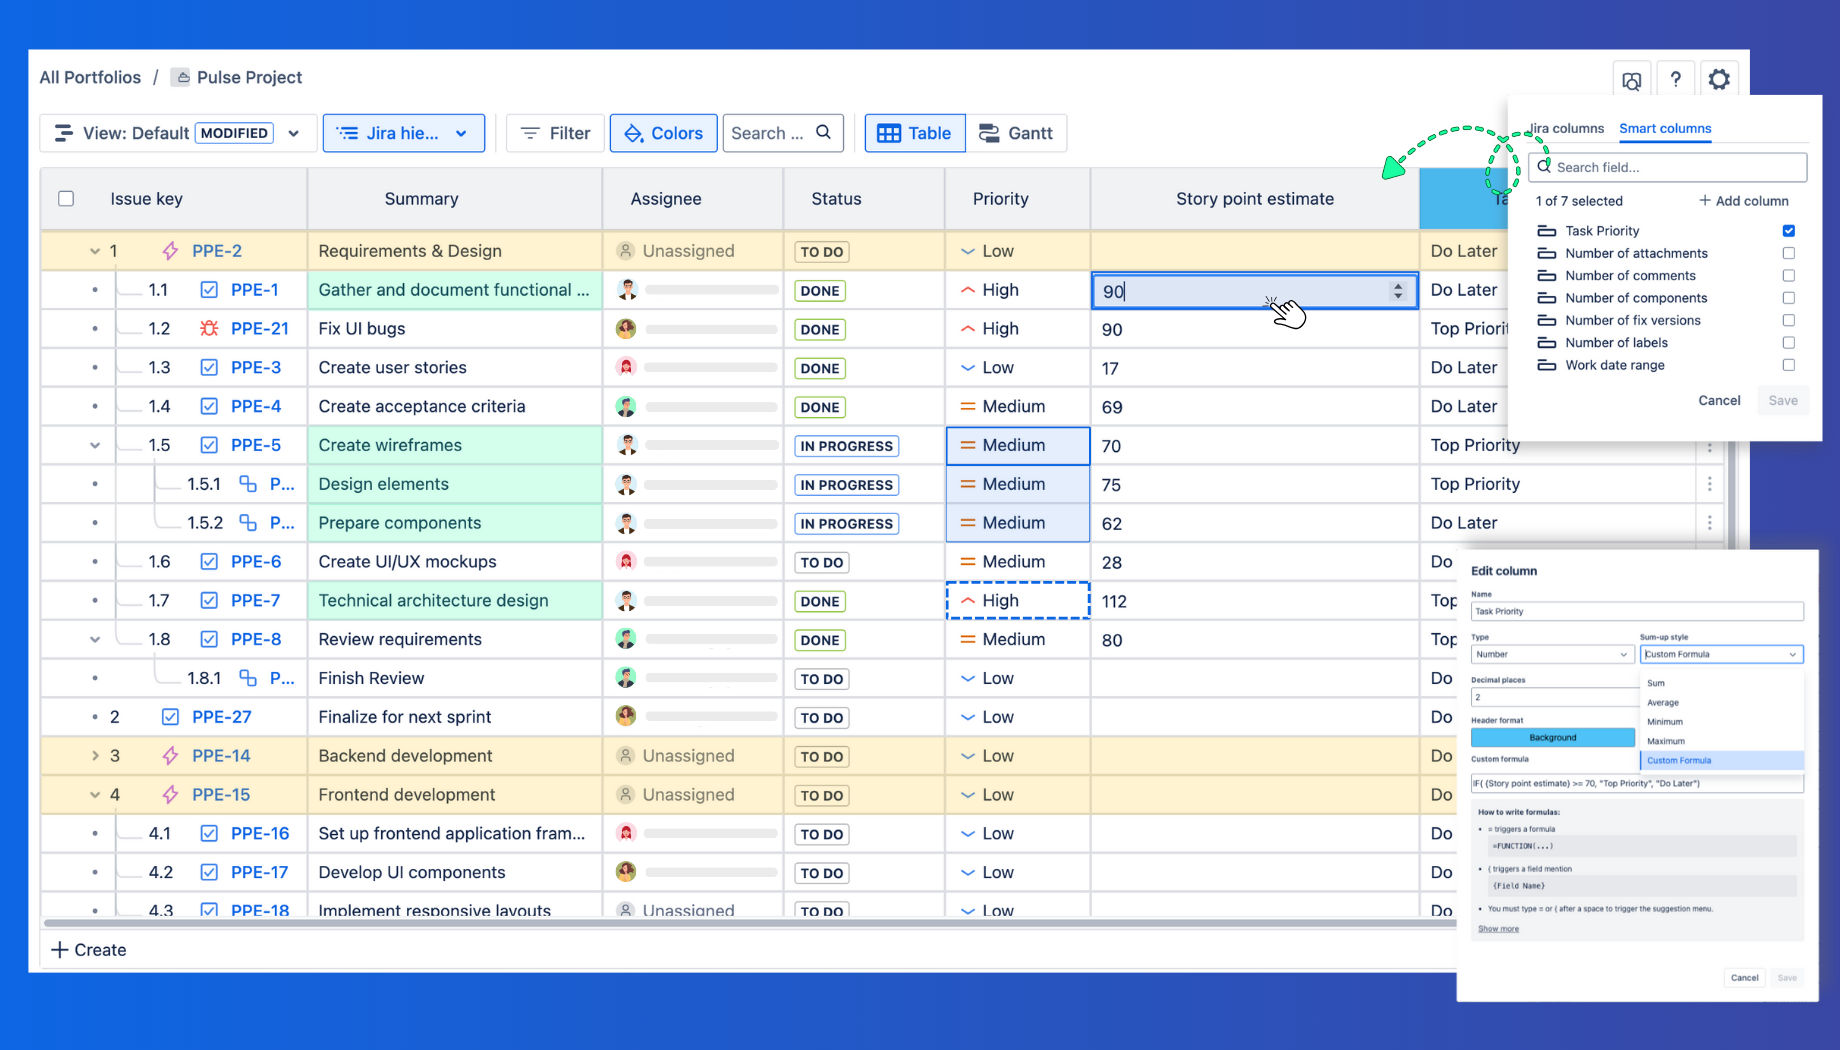Click the help question mark icon
The width and height of the screenshot is (1840, 1050).
(x=1675, y=79)
